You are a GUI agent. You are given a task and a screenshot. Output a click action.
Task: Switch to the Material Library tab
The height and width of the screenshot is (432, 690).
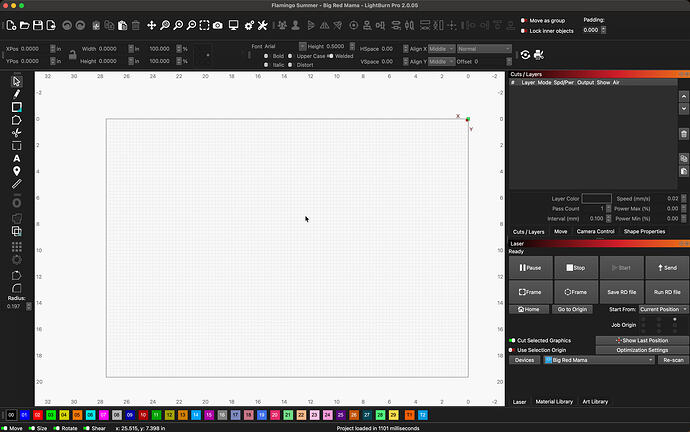554,402
